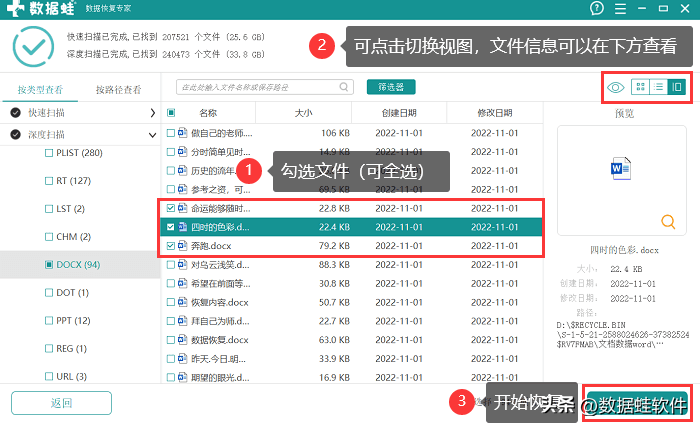
Task: Check the PLIST (280) checkbox
Action: pyautogui.click(x=49, y=153)
